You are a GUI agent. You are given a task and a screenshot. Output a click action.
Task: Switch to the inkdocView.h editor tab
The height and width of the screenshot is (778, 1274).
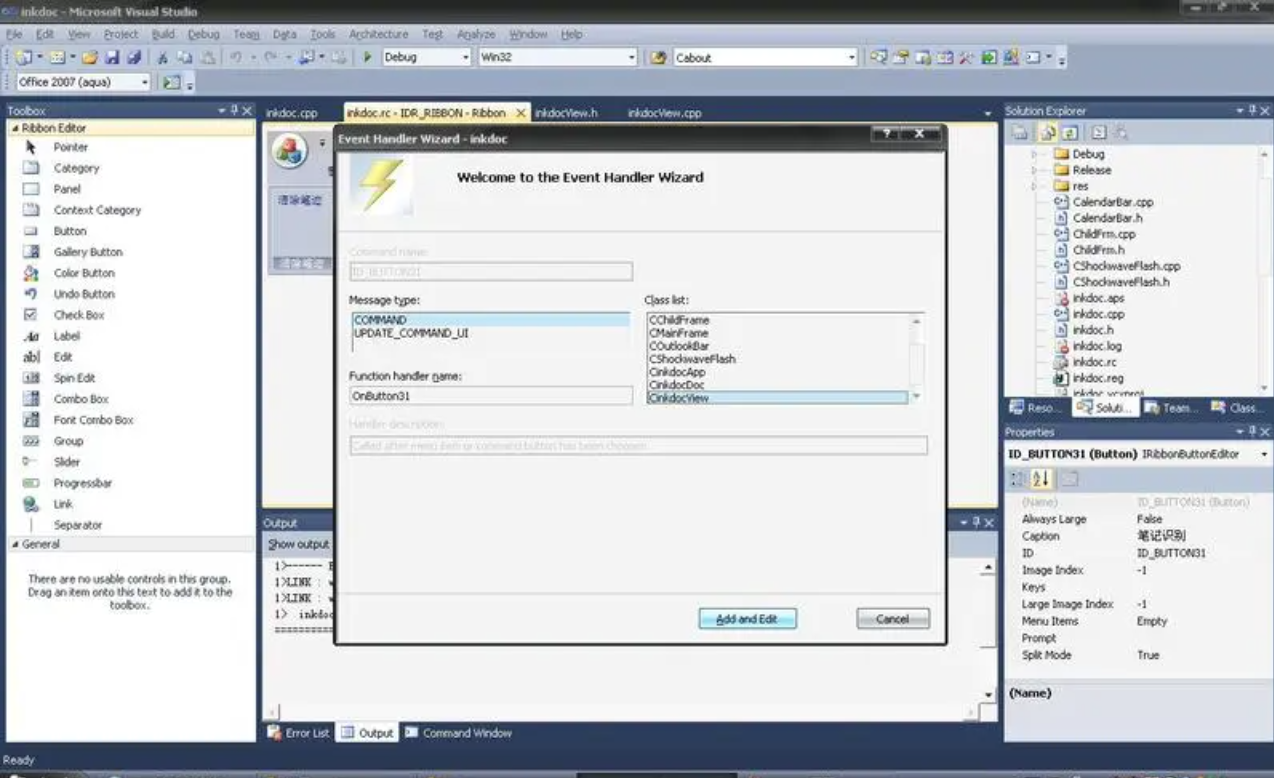pyautogui.click(x=566, y=113)
